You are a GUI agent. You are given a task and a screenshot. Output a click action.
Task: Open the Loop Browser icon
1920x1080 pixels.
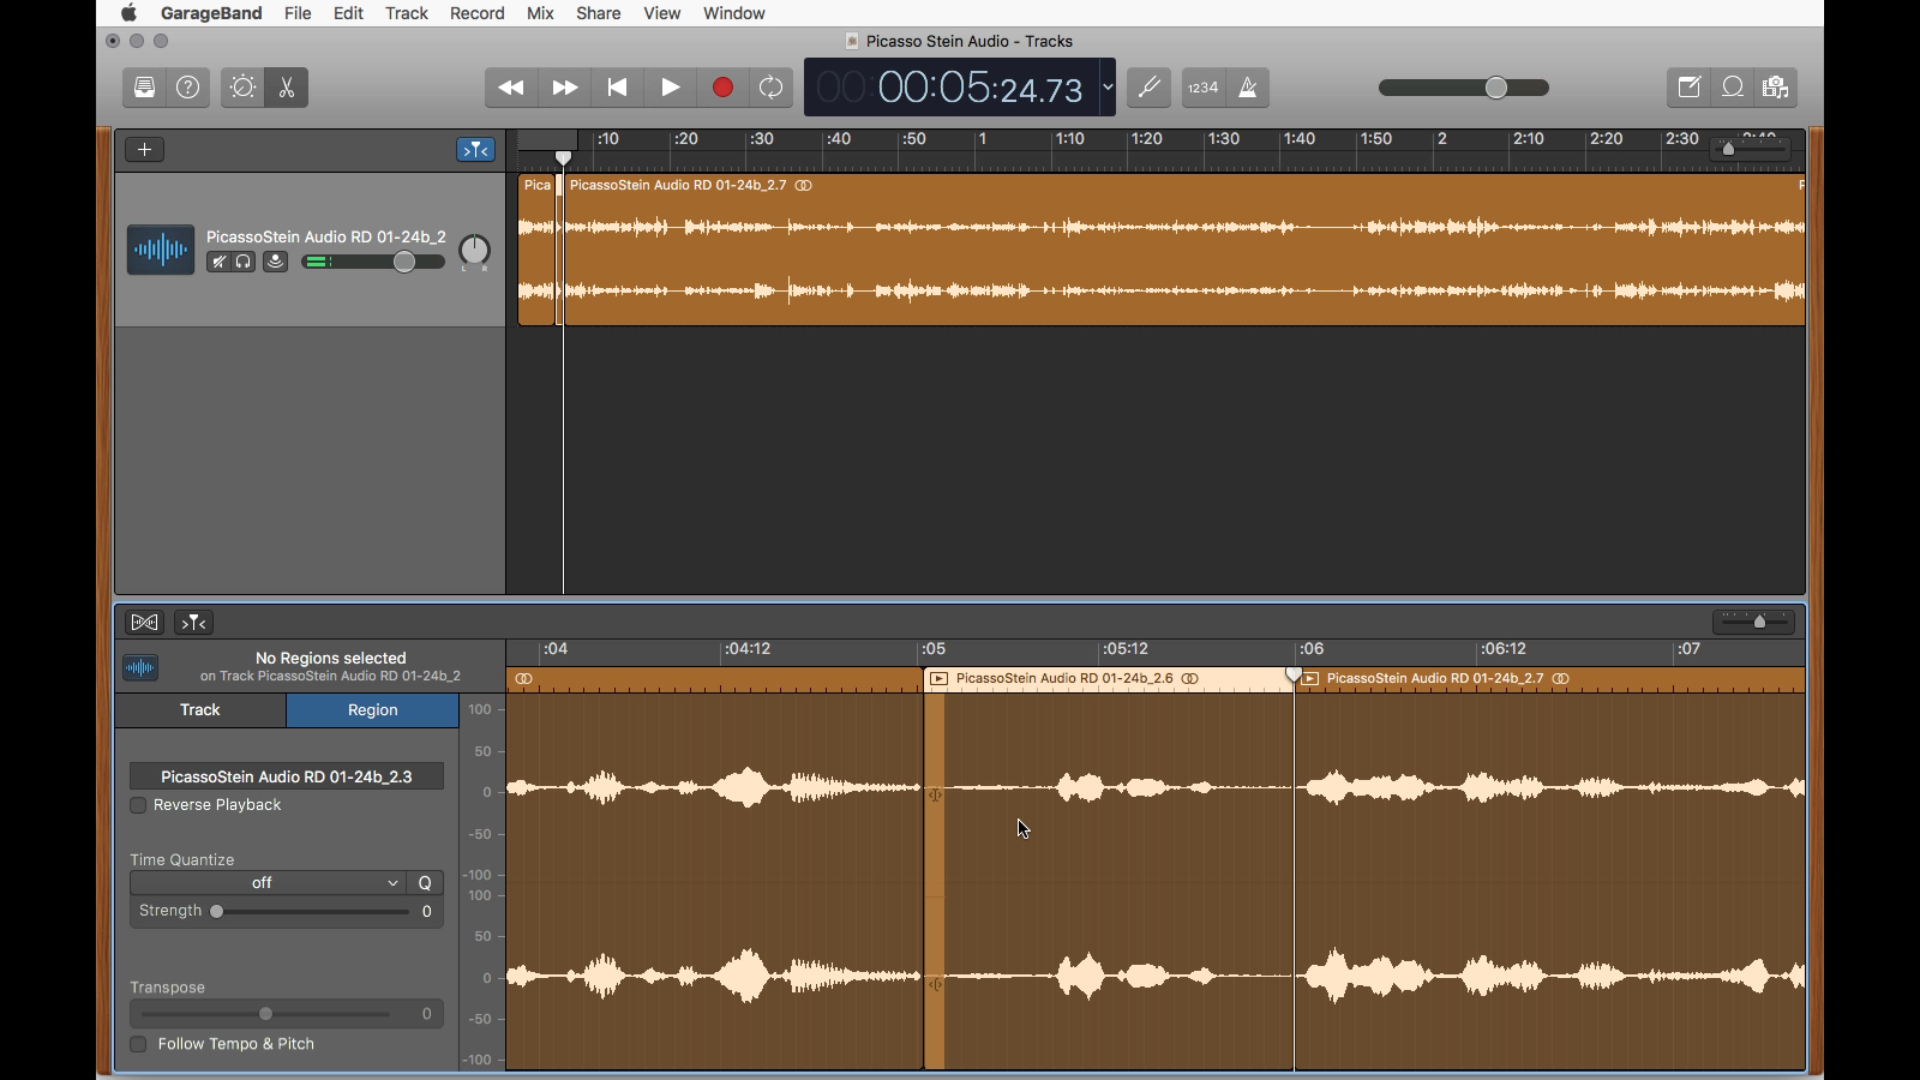click(1733, 88)
